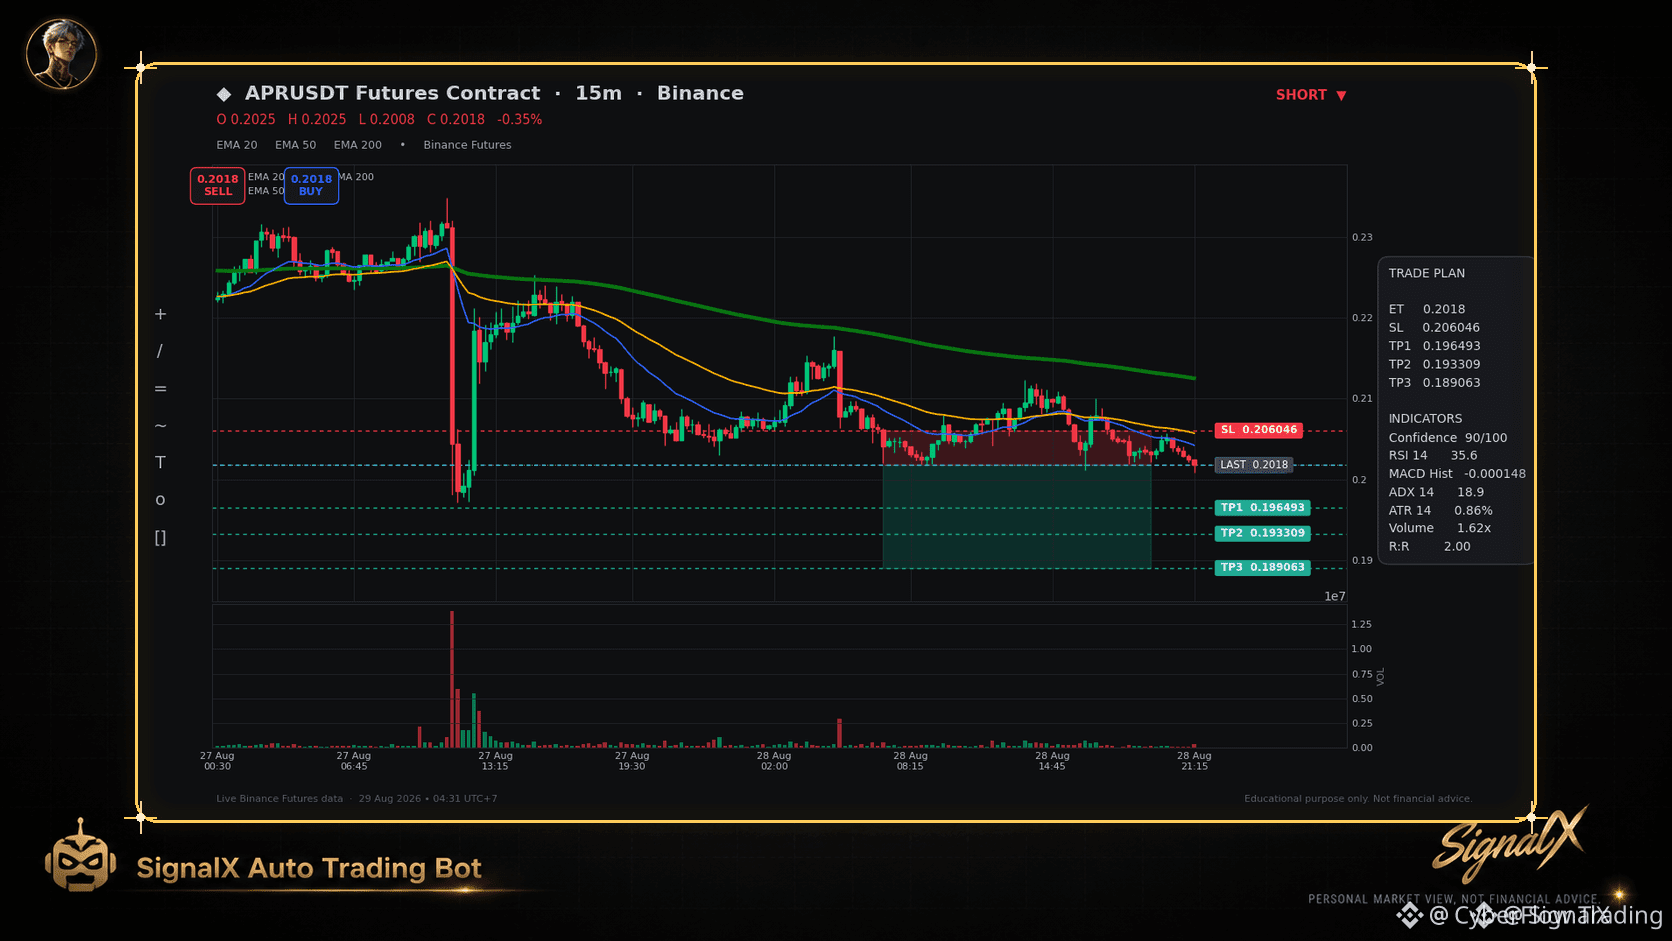Select the square brackets rectangle tool

coord(160,537)
